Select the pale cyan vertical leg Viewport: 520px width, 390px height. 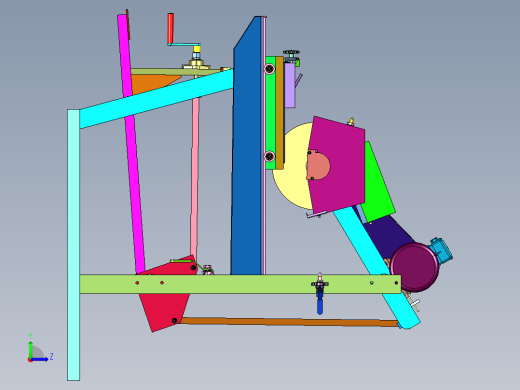tap(73, 245)
